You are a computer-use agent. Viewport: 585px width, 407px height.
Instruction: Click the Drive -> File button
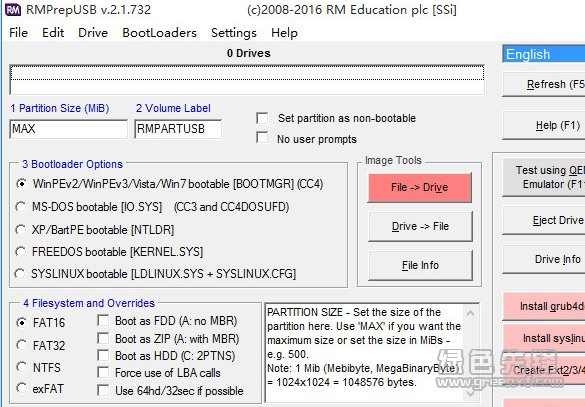tap(420, 226)
